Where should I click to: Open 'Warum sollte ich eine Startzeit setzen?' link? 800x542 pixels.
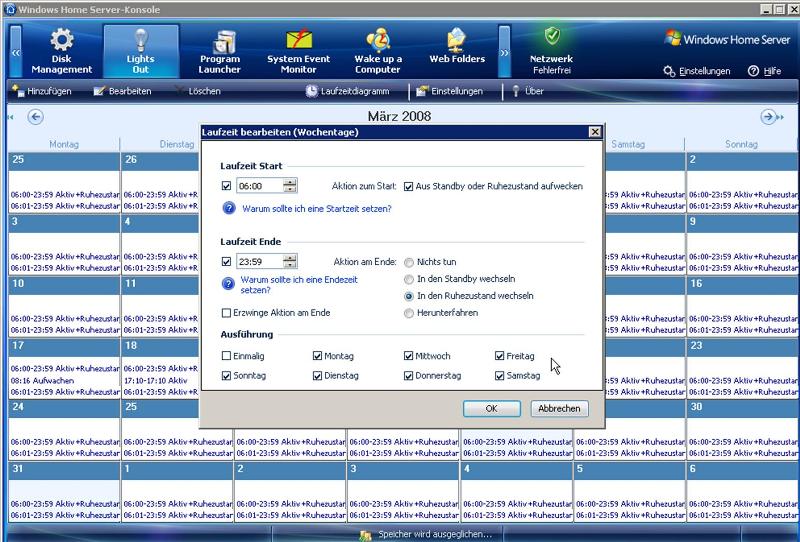[317, 209]
